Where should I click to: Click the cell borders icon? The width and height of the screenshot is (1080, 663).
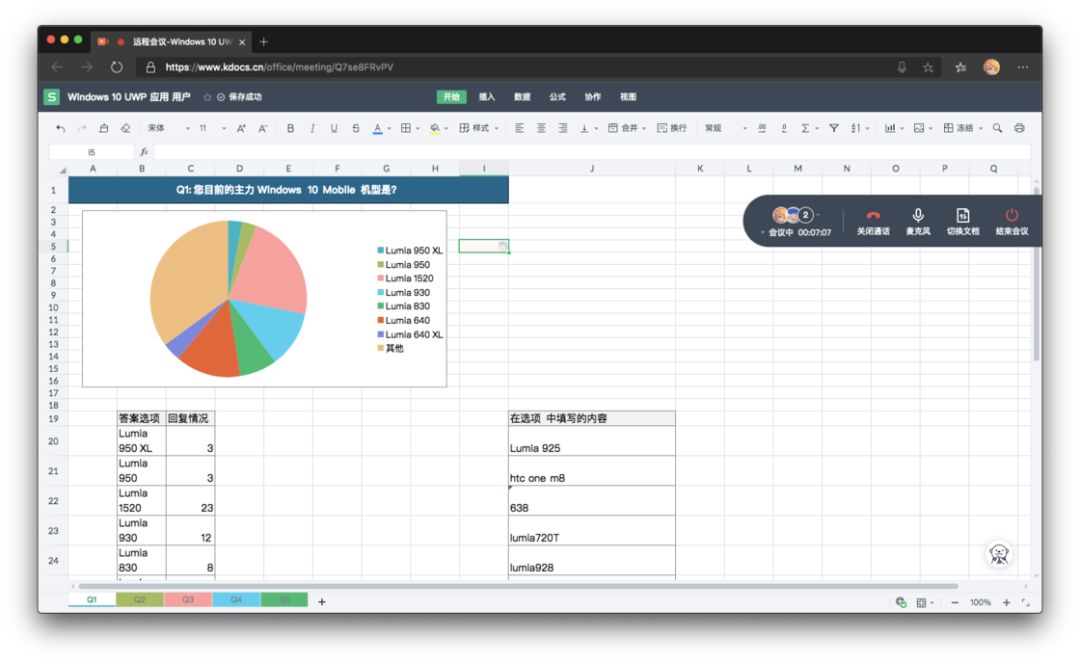click(x=406, y=128)
